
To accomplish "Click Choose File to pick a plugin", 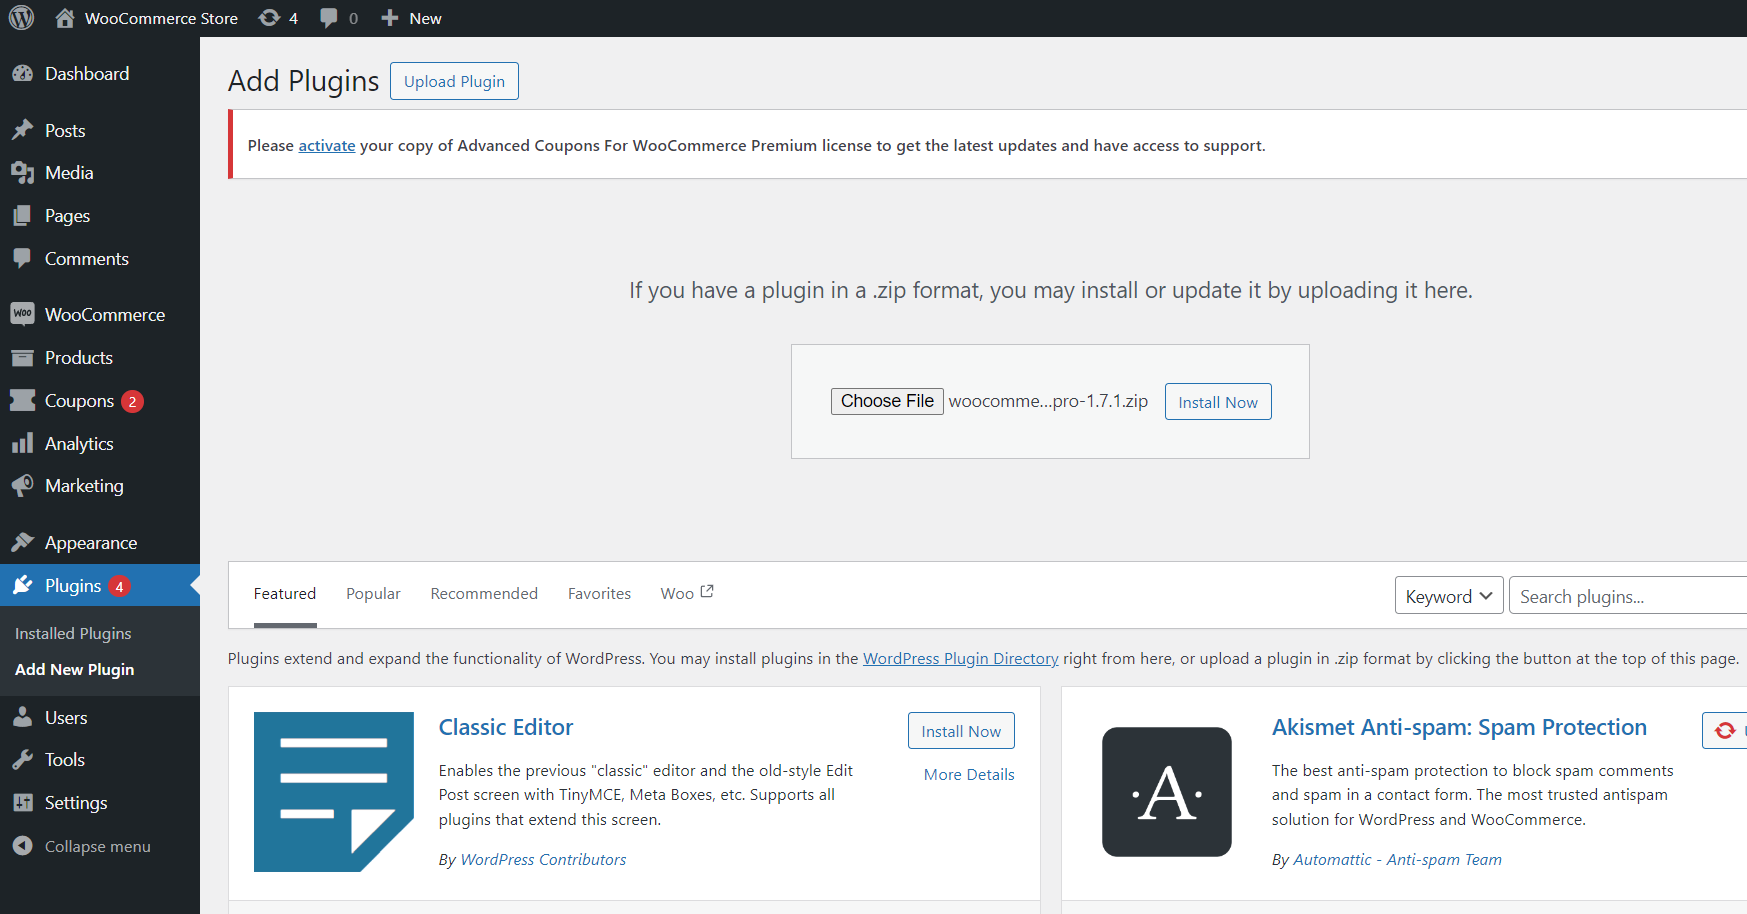I will [x=887, y=401].
